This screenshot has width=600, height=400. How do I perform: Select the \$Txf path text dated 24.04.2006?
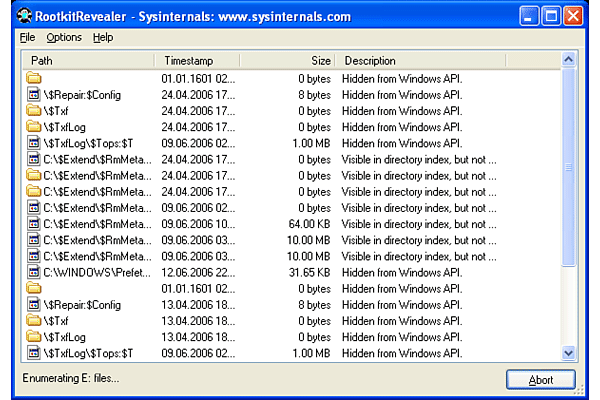coord(56,111)
